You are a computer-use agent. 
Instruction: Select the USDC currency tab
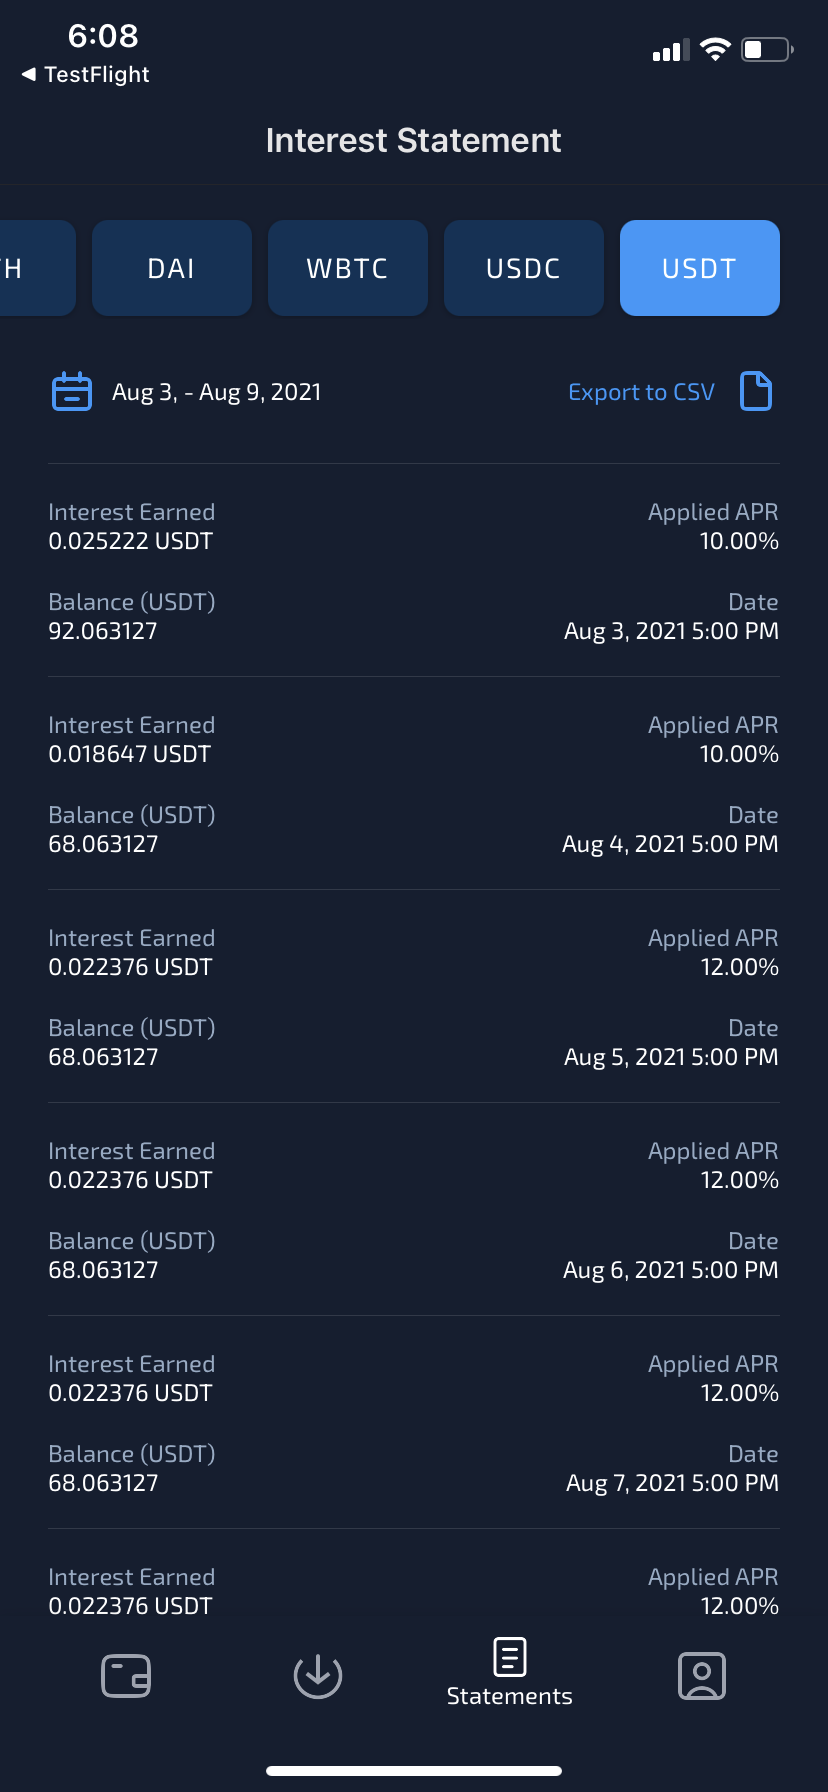523,268
